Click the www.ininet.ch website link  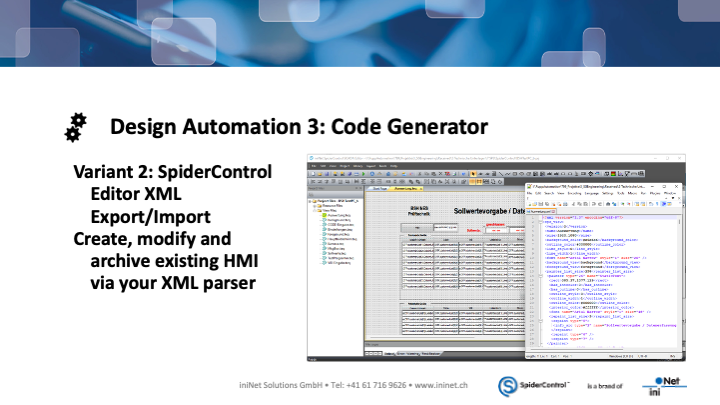[441, 385]
